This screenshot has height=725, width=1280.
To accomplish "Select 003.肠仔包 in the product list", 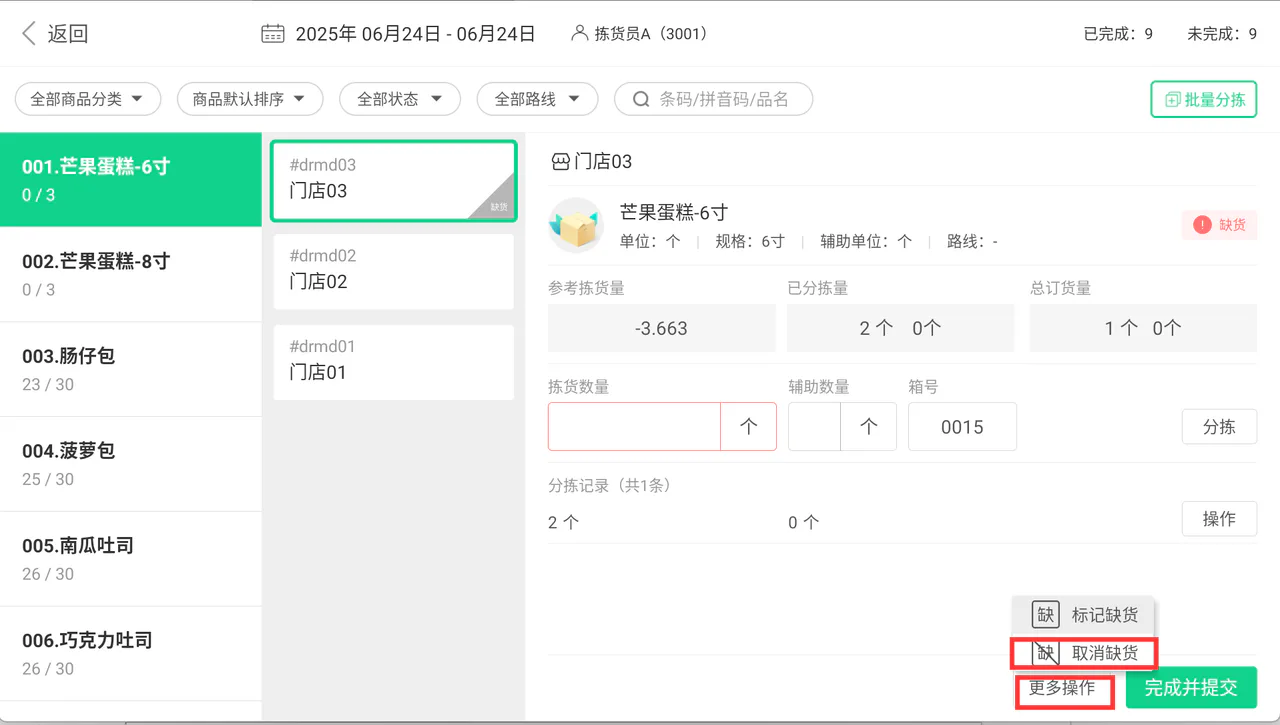I will tap(131, 369).
